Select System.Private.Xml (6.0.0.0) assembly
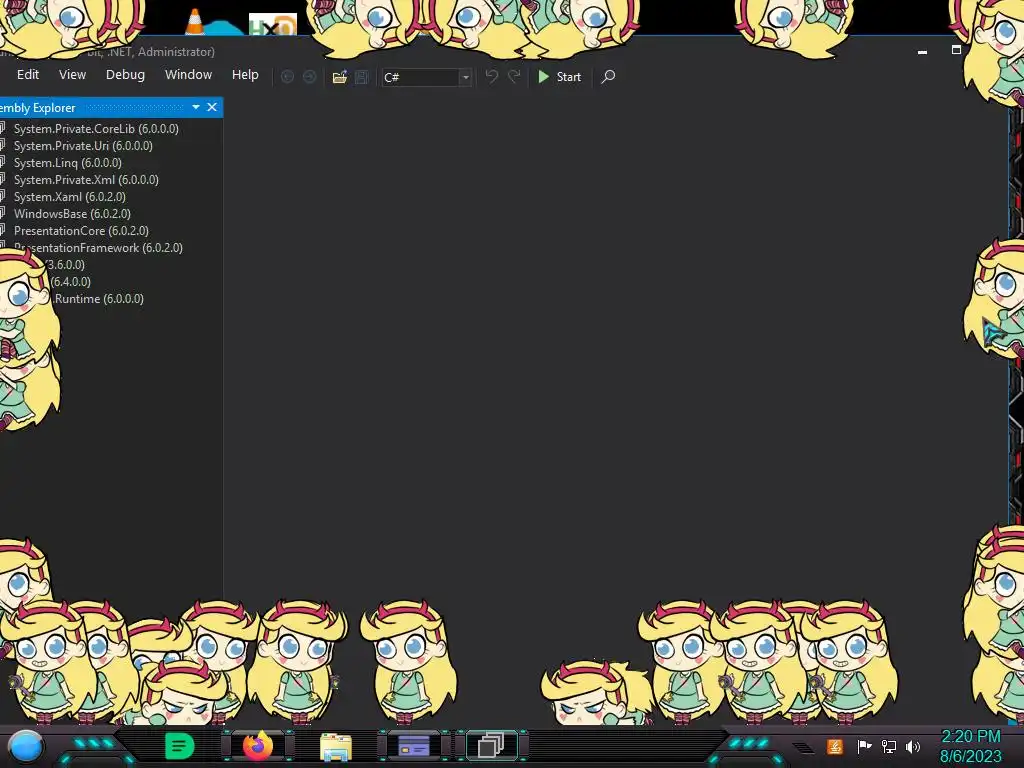The width and height of the screenshot is (1024, 768). tap(86, 180)
